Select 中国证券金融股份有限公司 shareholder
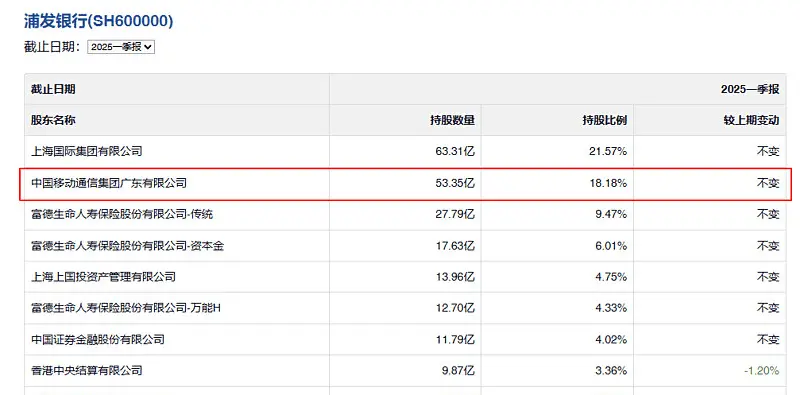800x395 pixels. pyautogui.click(x=97, y=339)
